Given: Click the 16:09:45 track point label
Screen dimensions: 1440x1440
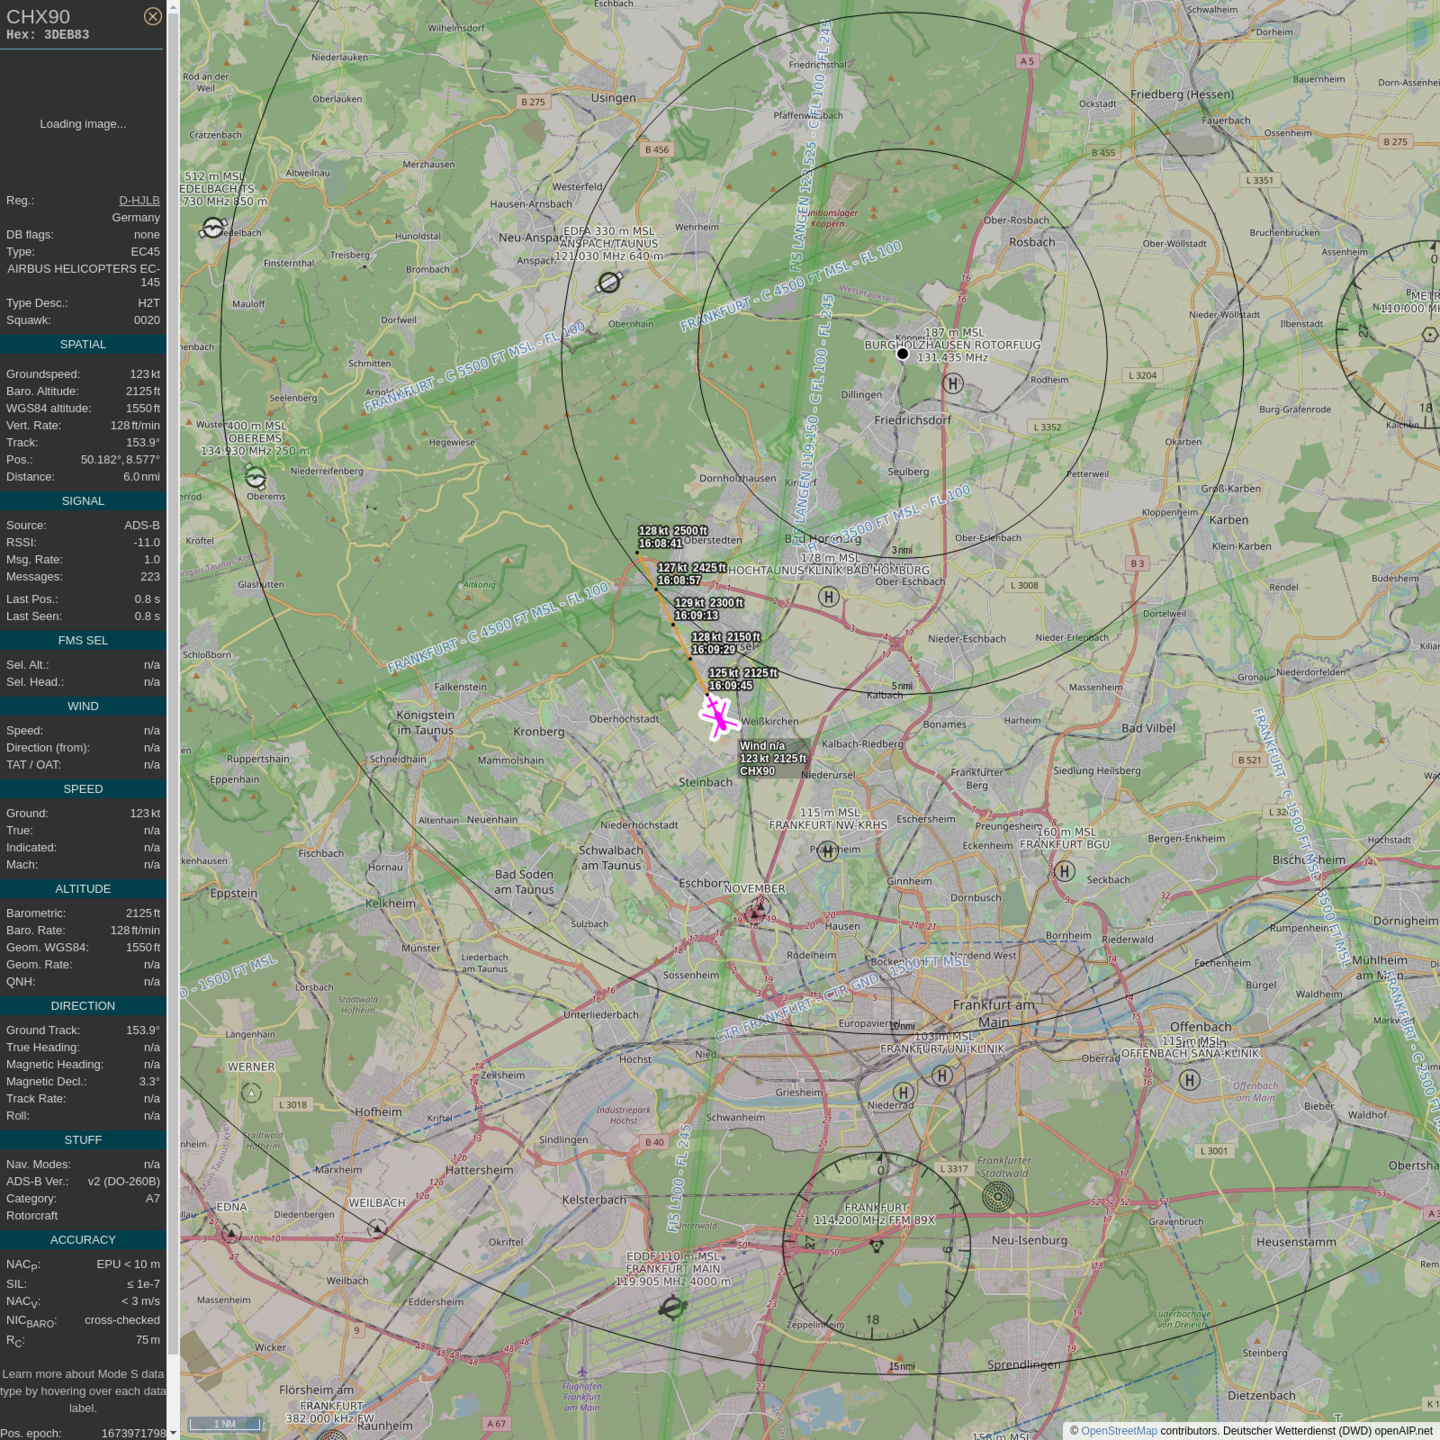Looking at the screenshot, I should (730, 686).
